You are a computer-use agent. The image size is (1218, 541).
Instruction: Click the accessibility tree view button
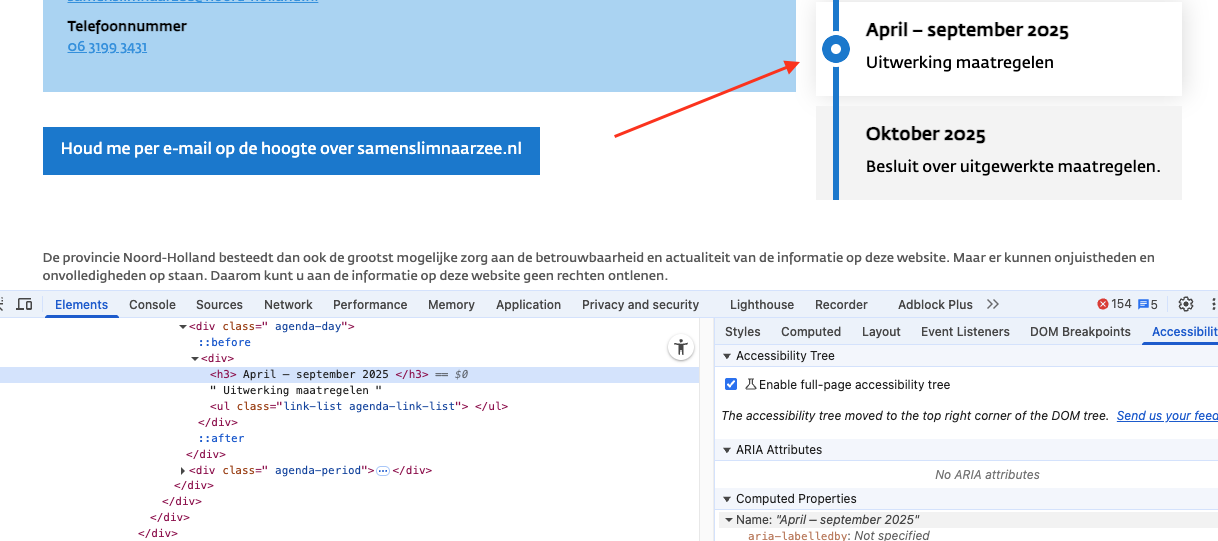point(681,348)
